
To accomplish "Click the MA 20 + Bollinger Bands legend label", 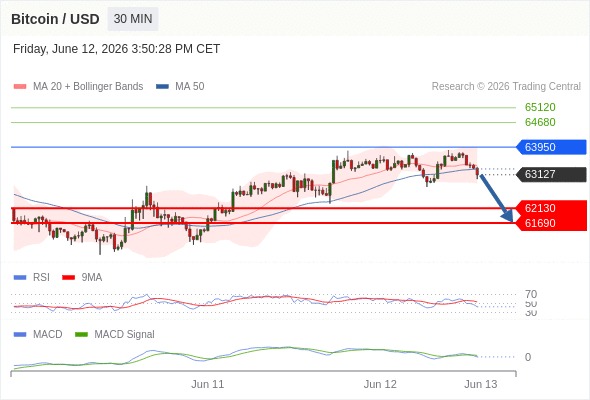I will point(88,87).
